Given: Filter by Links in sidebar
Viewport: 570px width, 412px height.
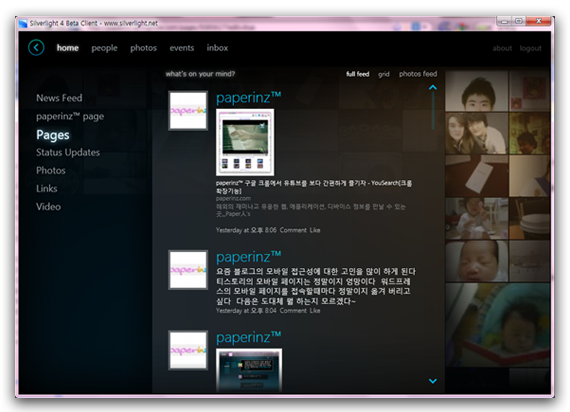Looking at the screenshot, I should 47,188.
